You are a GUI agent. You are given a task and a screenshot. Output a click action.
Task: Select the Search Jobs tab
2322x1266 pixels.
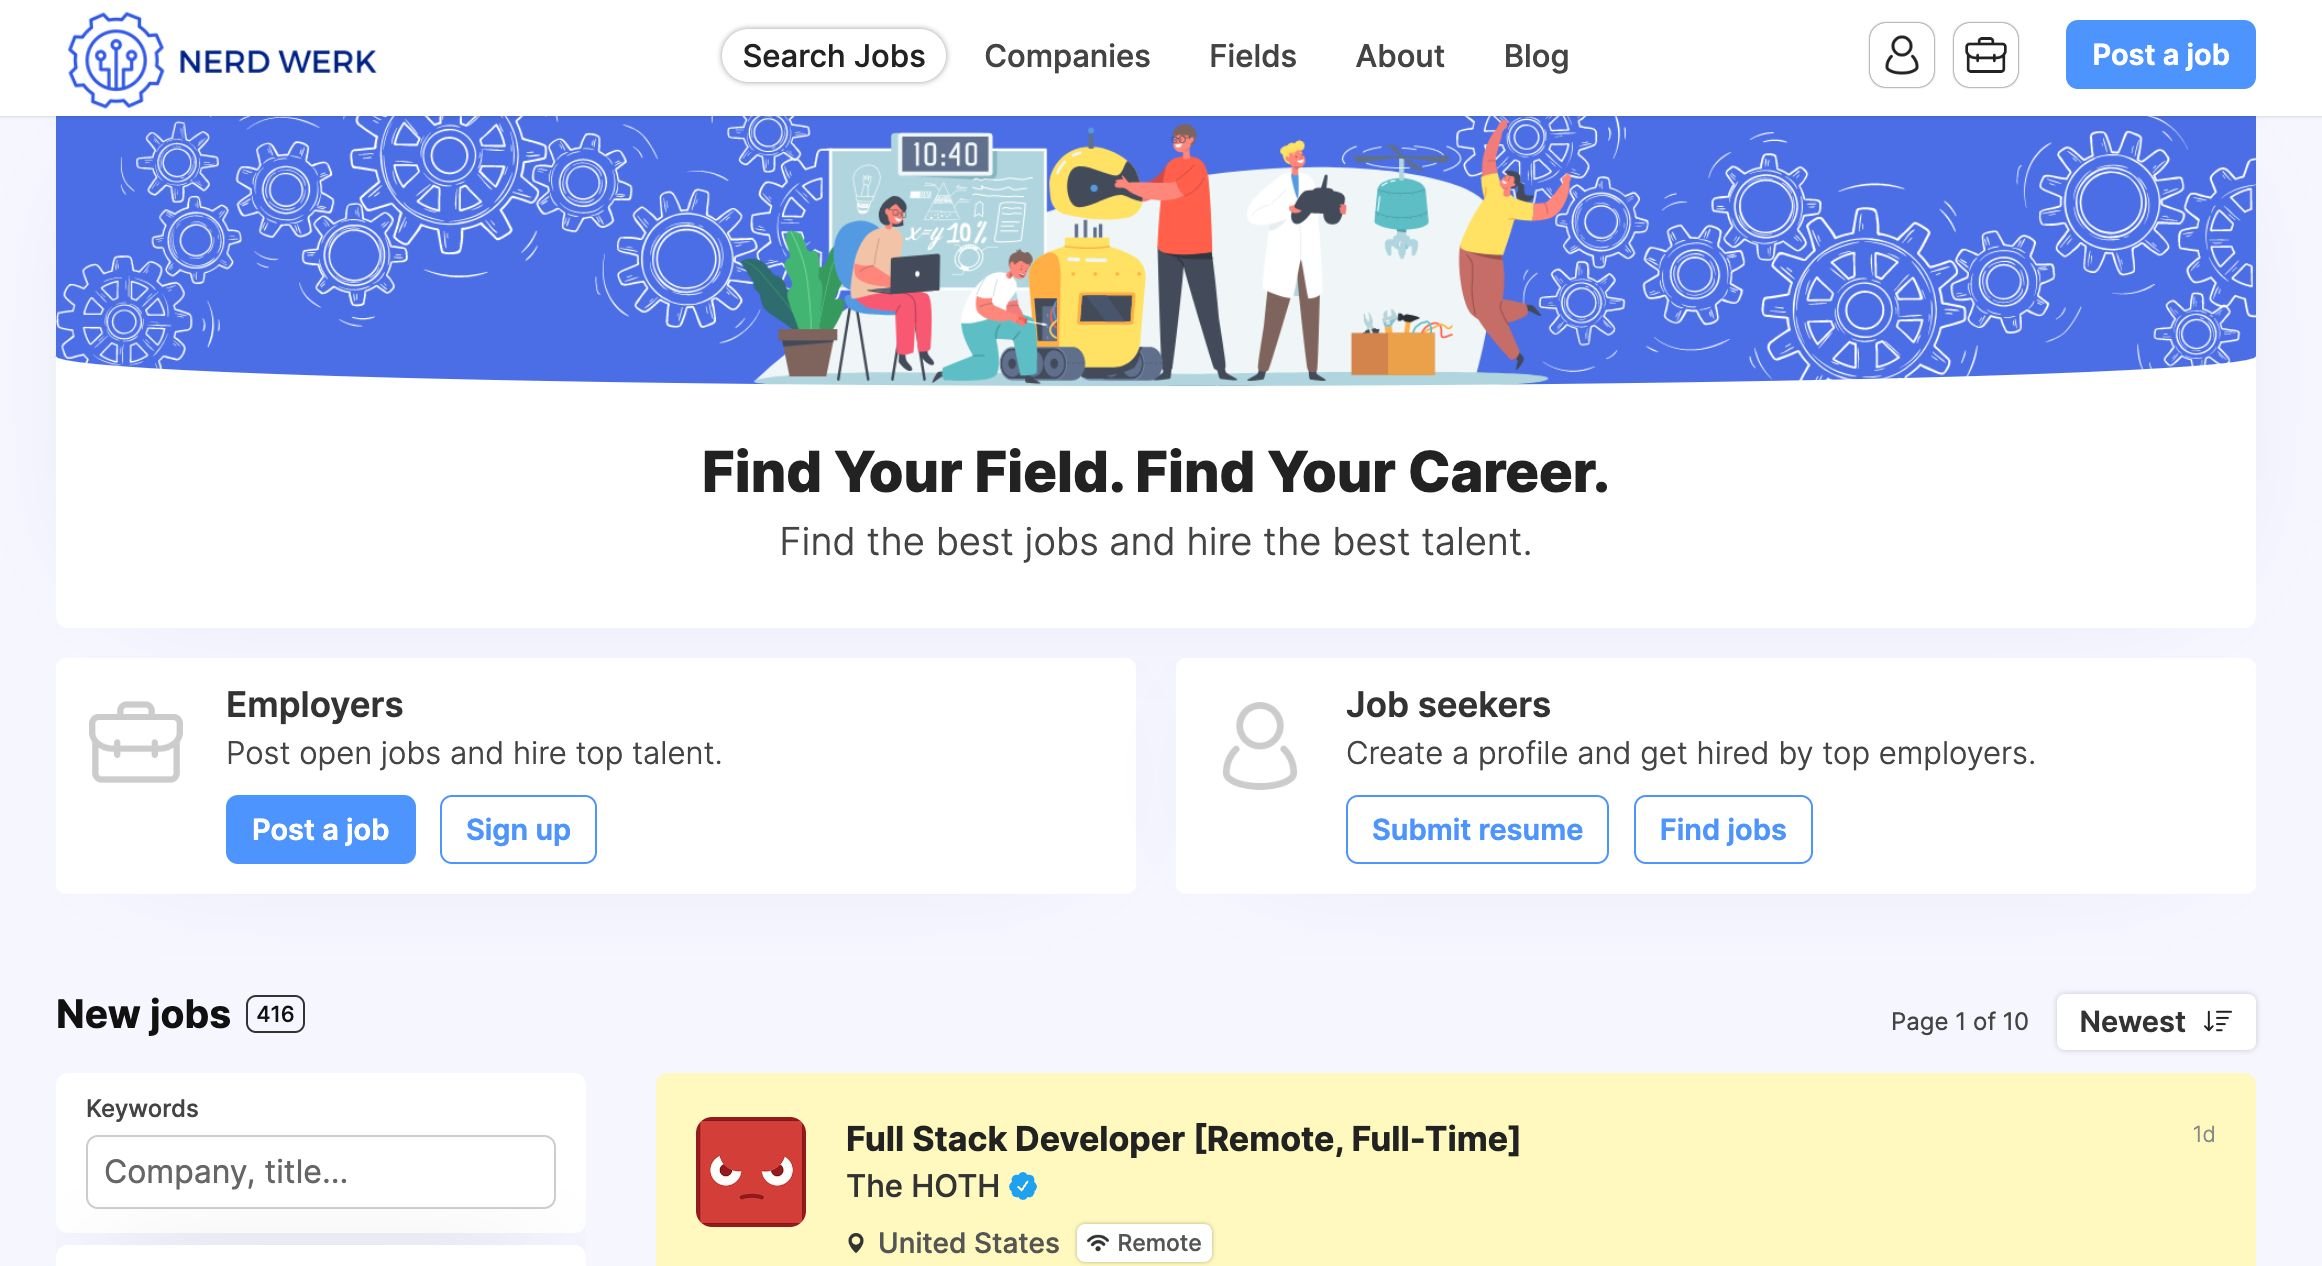pos(833,56)
